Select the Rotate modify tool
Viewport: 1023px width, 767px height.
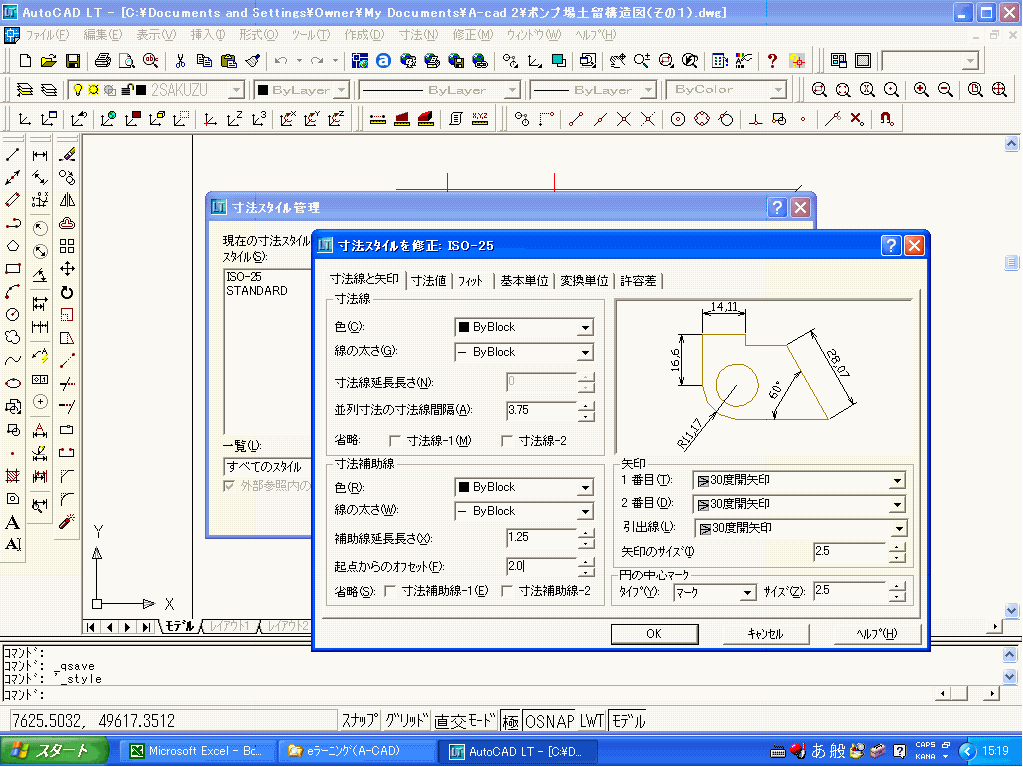67,292
